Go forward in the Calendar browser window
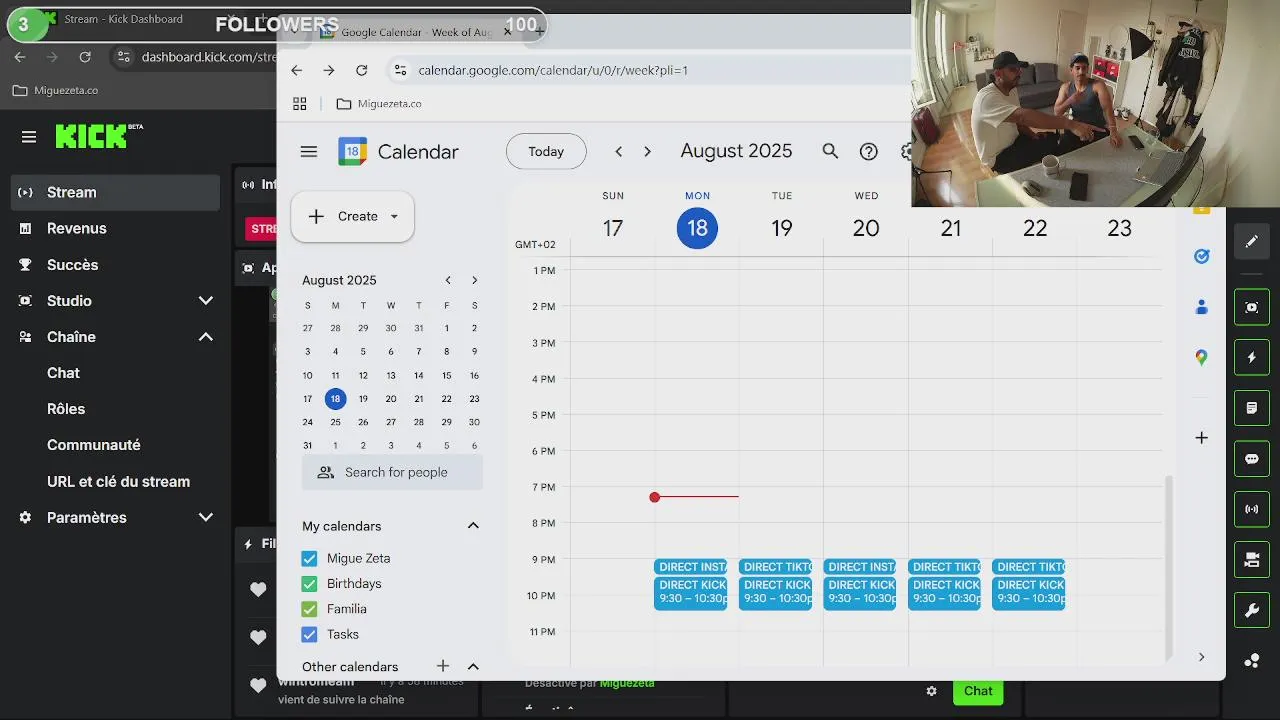This screenshot has width=1280, height=720. click(x=328, y=70)
